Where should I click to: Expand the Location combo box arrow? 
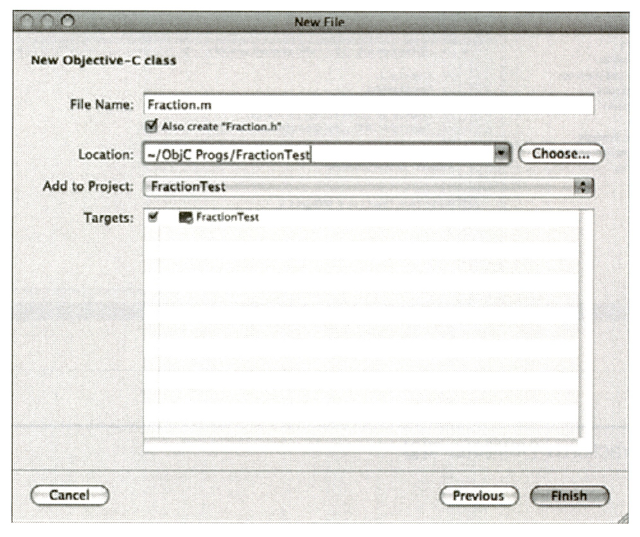pos(502,154)
